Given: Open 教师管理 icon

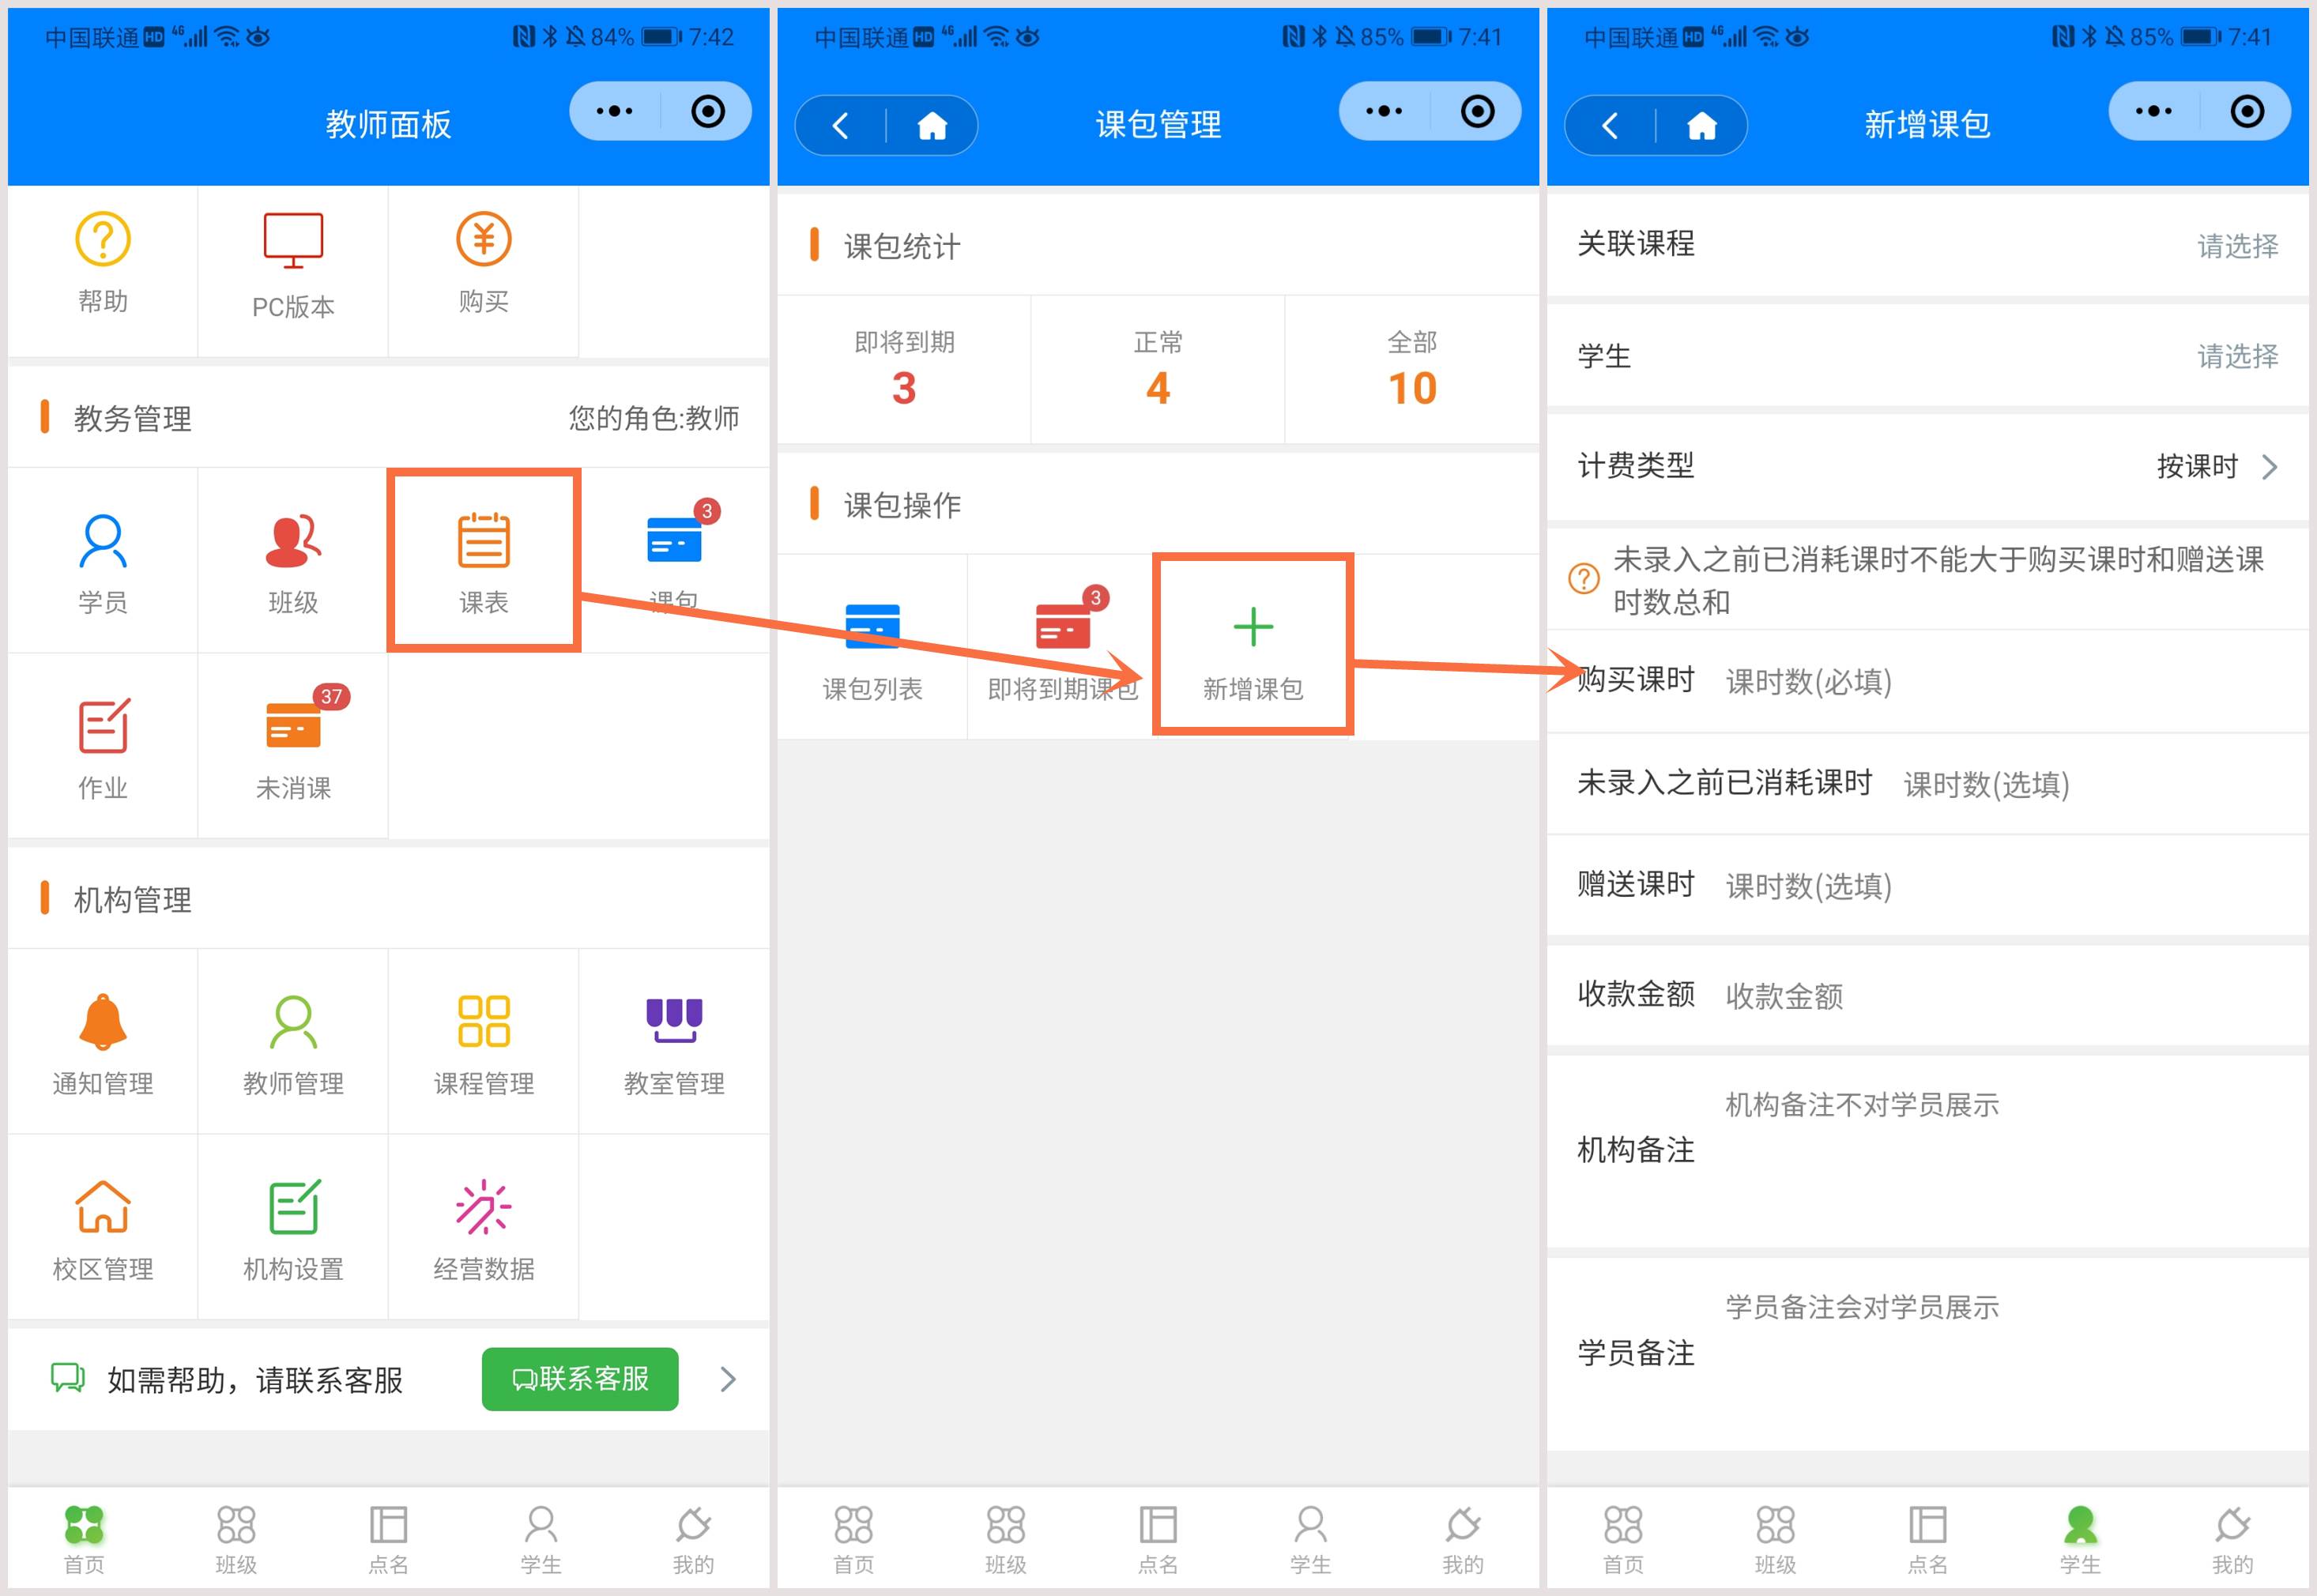Looking at the screenshot, I should pos(293,1022).
